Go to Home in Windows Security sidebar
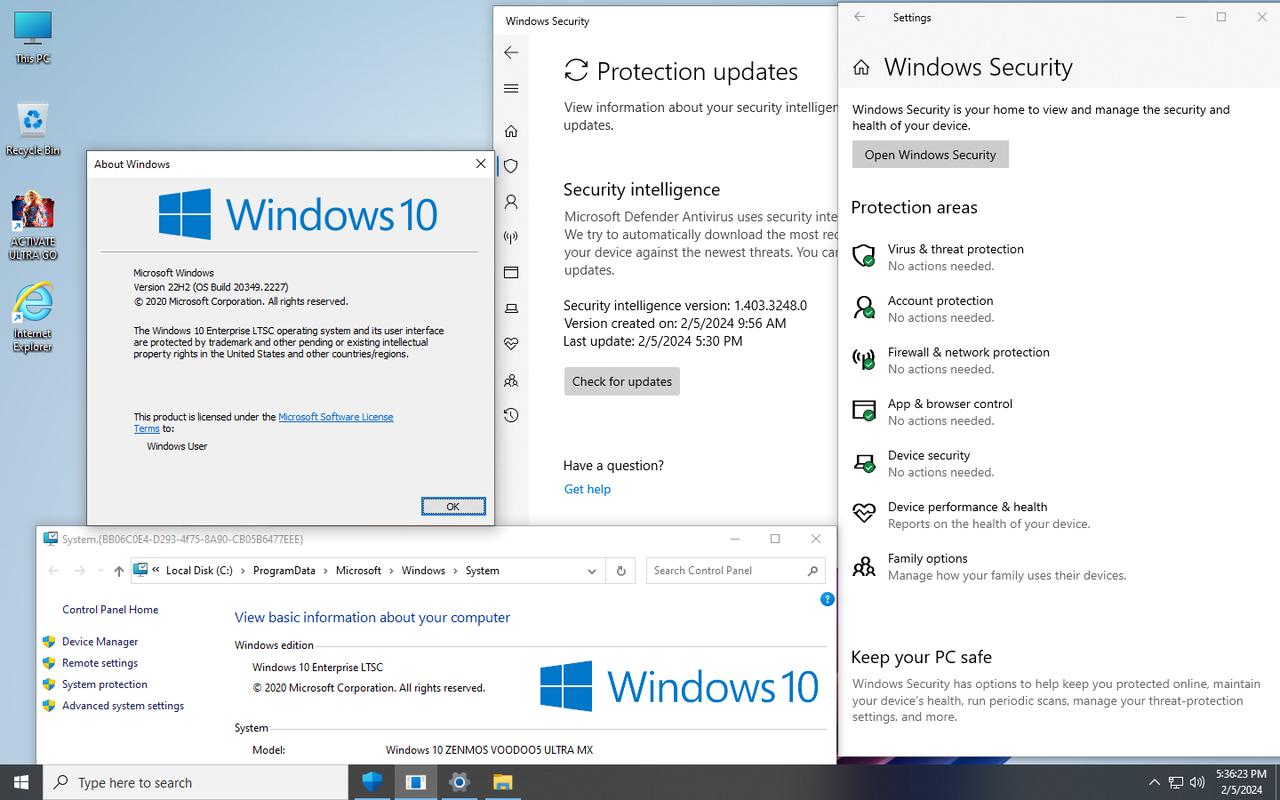 511,131
